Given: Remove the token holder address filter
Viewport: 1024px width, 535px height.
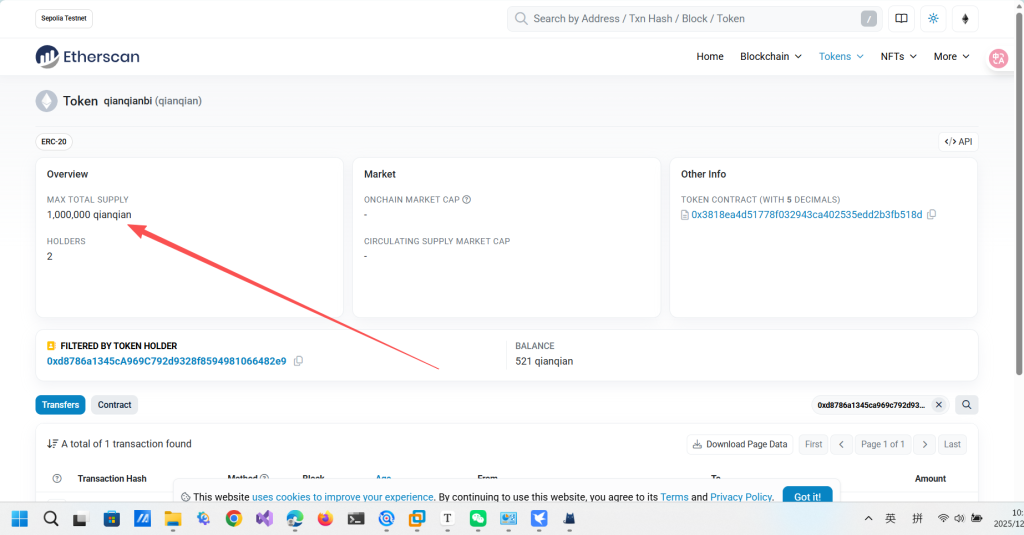Looking at the screenshot, I should click(x=938, y=405).
